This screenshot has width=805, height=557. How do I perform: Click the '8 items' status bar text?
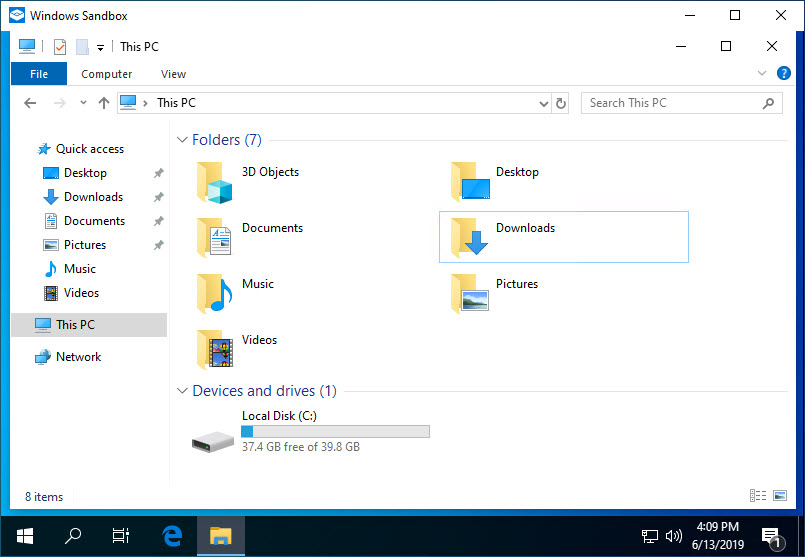[44, 497]
